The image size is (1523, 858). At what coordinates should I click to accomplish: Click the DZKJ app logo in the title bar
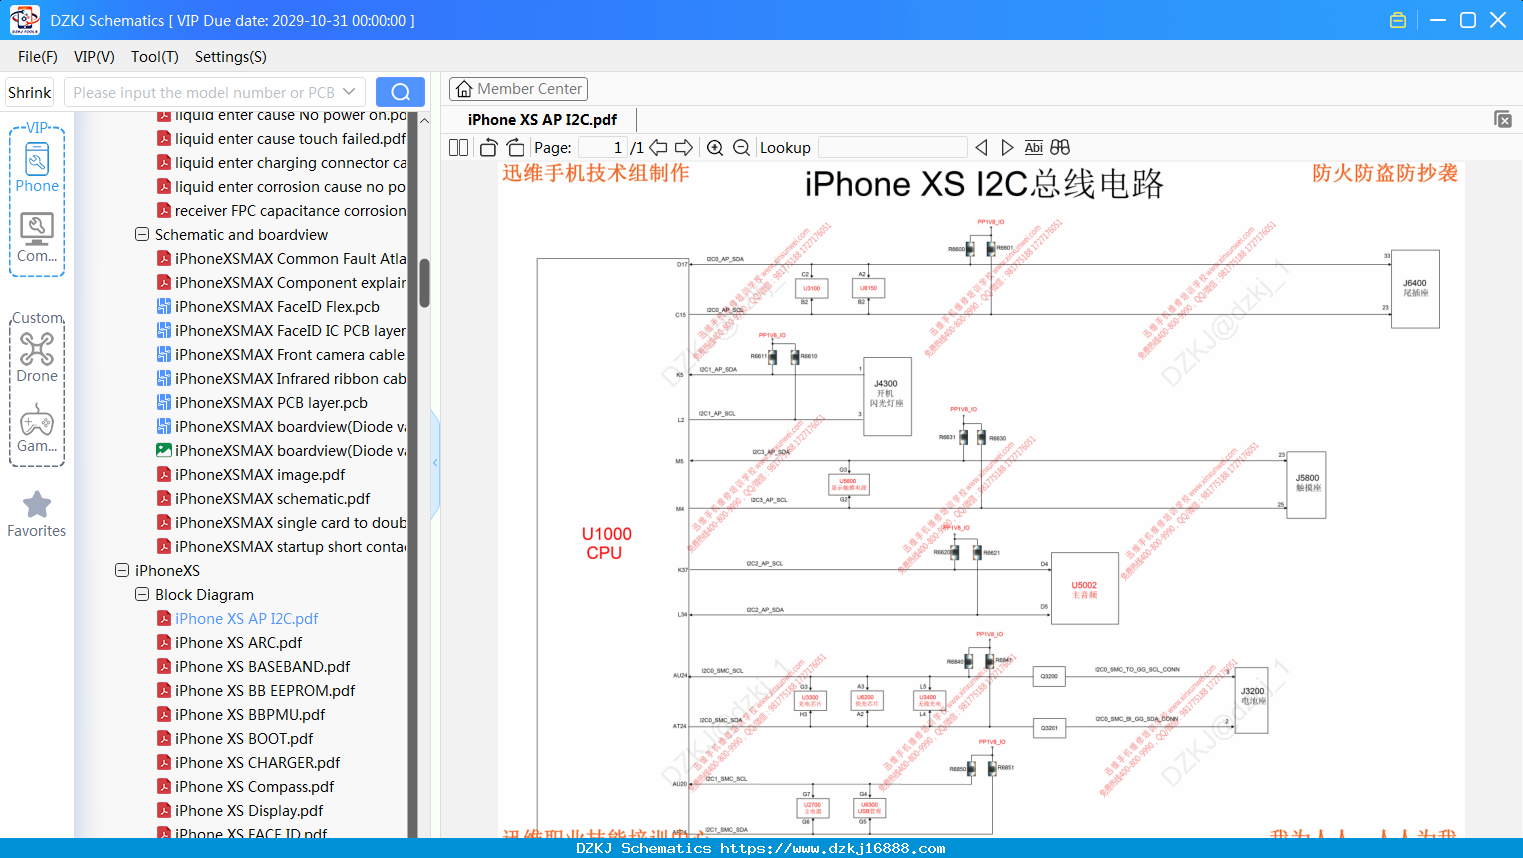(x=24, y=20)
